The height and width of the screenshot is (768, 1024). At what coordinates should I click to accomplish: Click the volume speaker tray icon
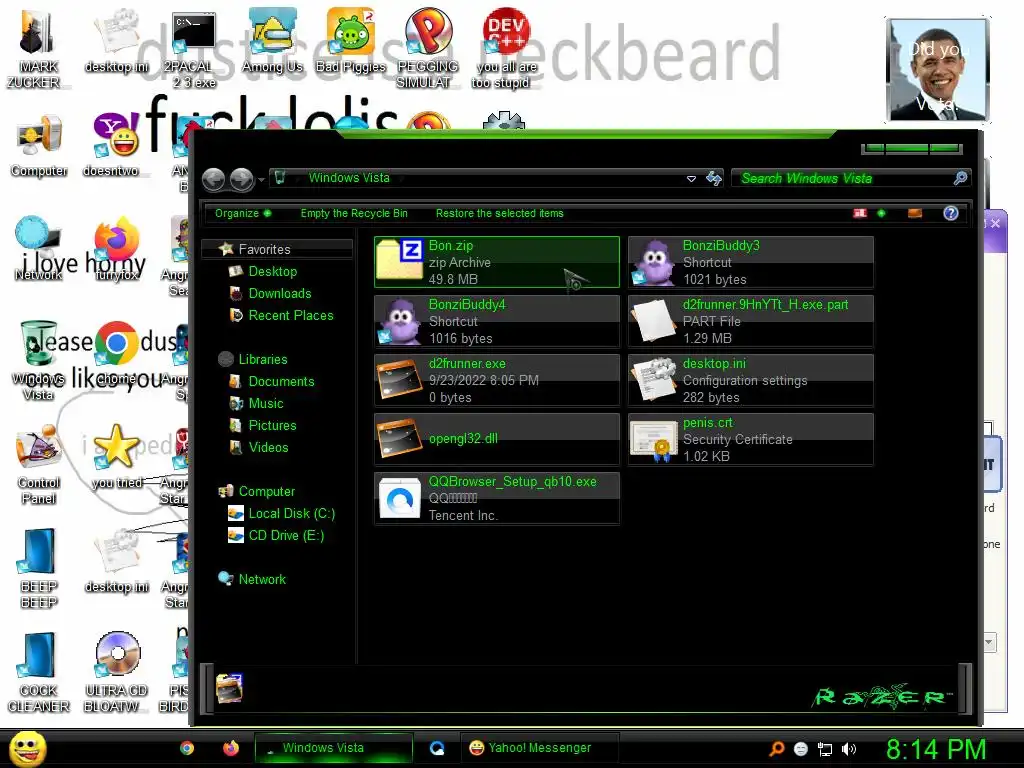849,749
